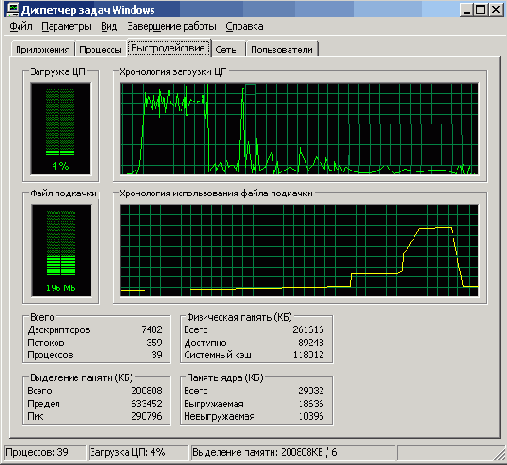The height and width of the screenshot is (465, 507).
Task: Click the CPU usage gauge showing 4%
Action: [60, 129]
